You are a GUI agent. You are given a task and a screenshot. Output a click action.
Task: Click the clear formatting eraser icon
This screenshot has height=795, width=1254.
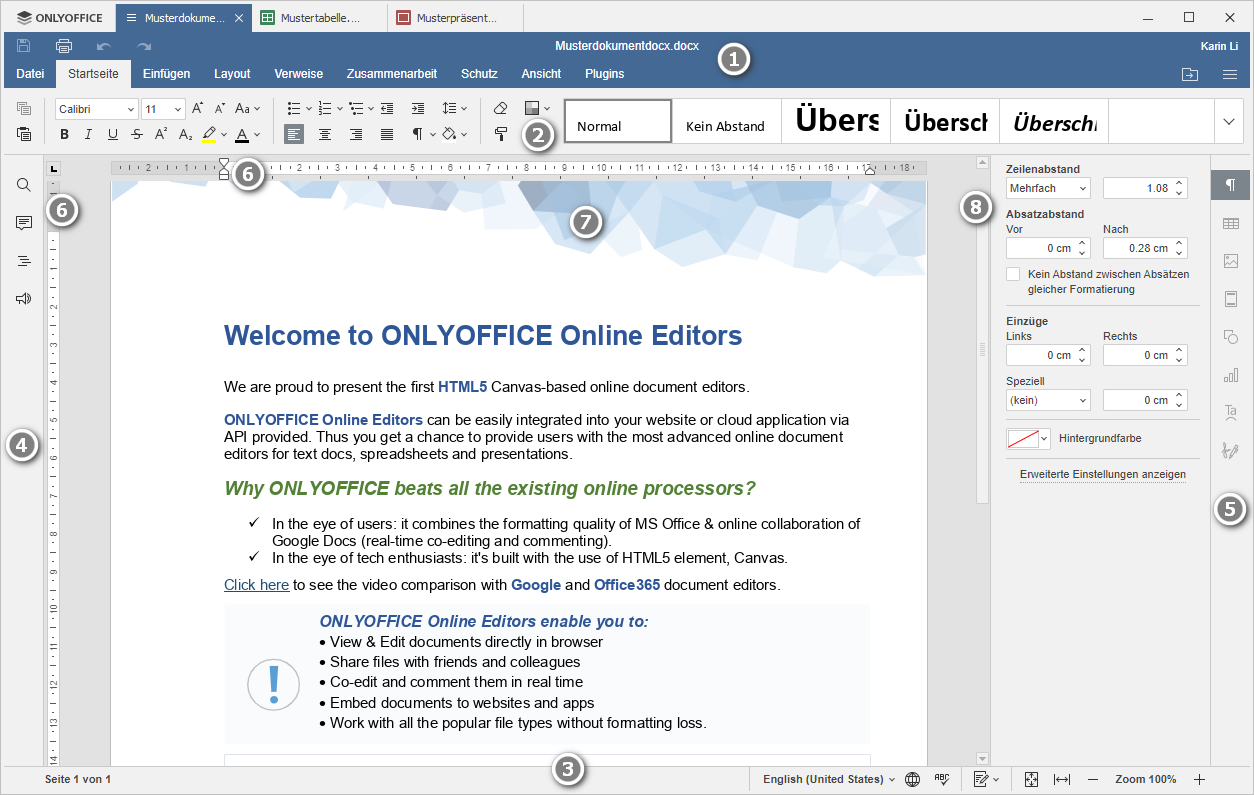coord(501,108)
